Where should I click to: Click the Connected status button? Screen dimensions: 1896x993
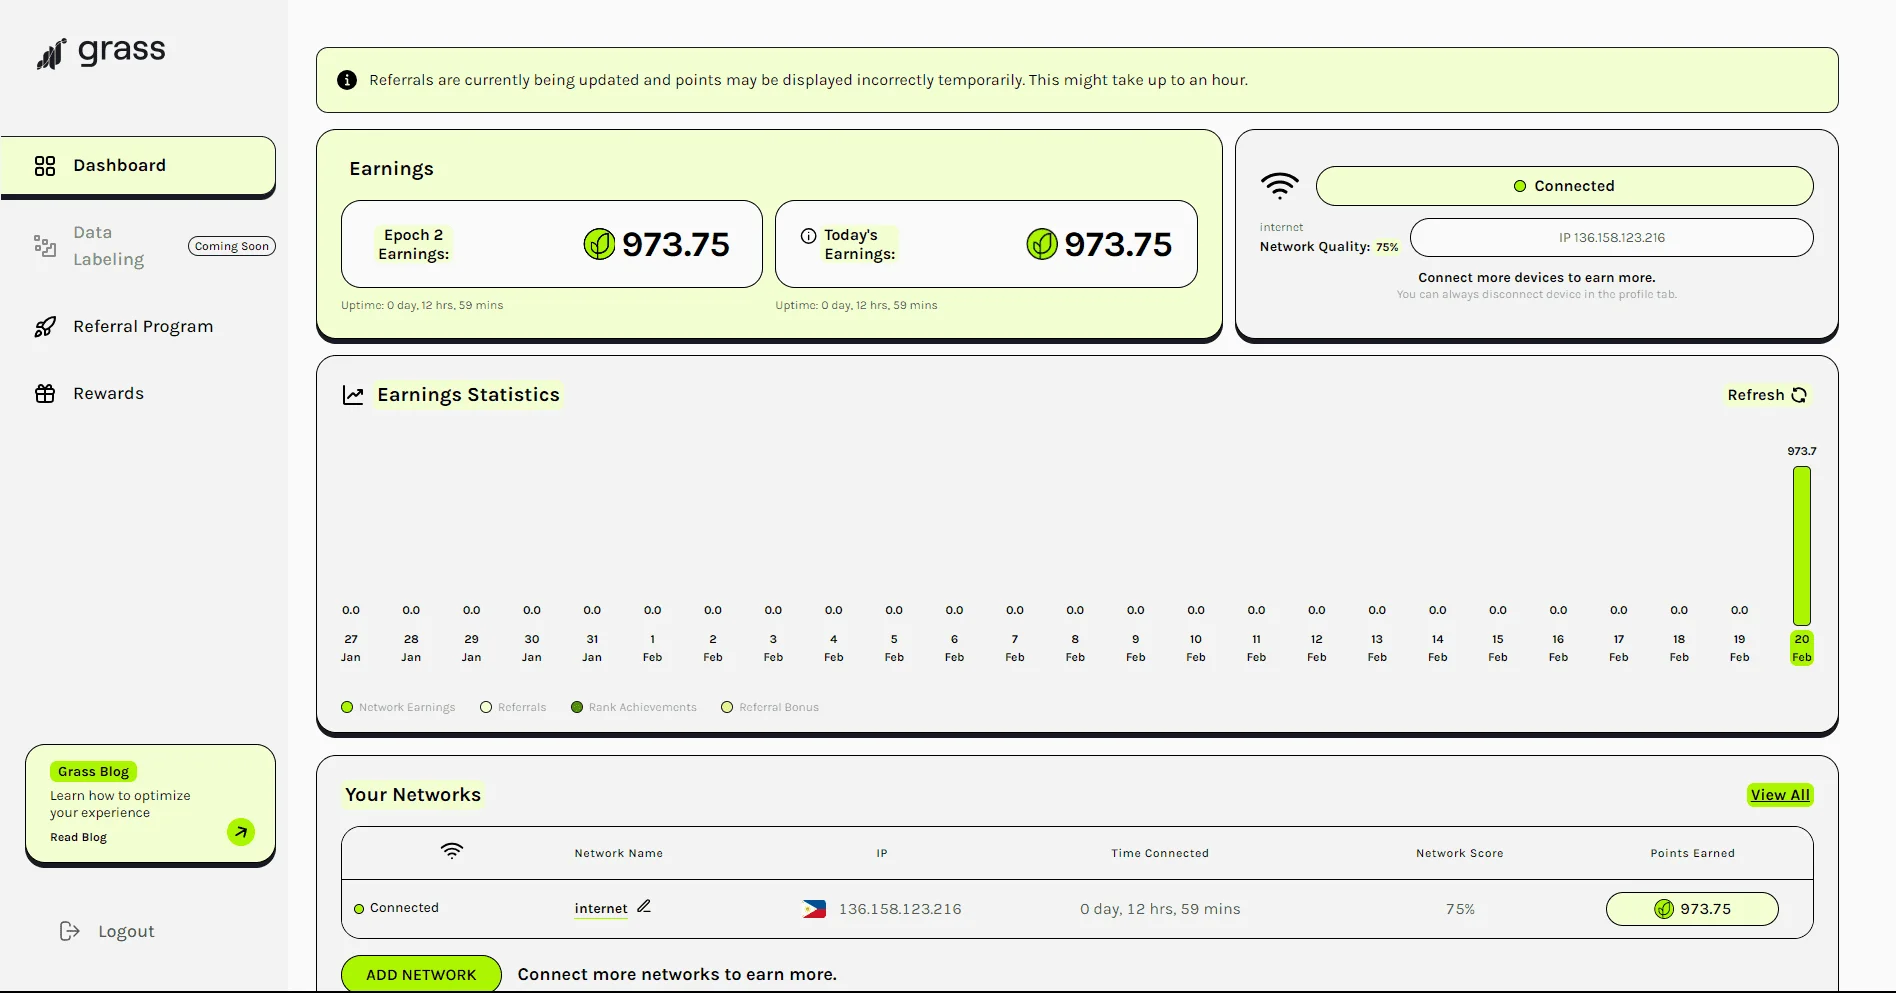tap(1564, 186)
